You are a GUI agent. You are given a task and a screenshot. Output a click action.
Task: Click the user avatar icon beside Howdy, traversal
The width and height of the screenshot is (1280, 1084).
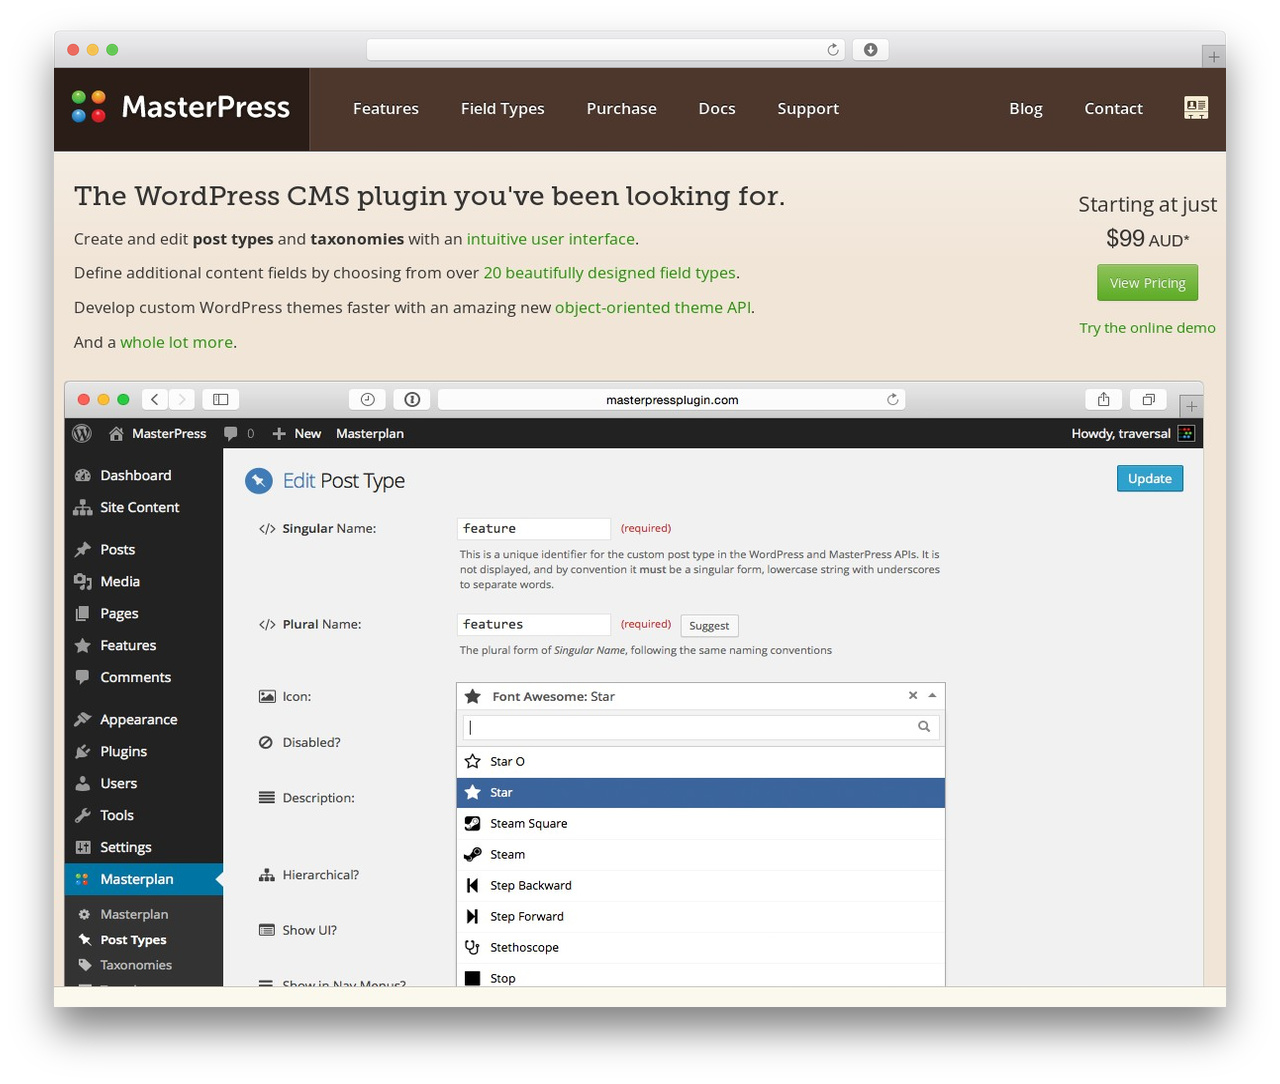pos(1186,433)
